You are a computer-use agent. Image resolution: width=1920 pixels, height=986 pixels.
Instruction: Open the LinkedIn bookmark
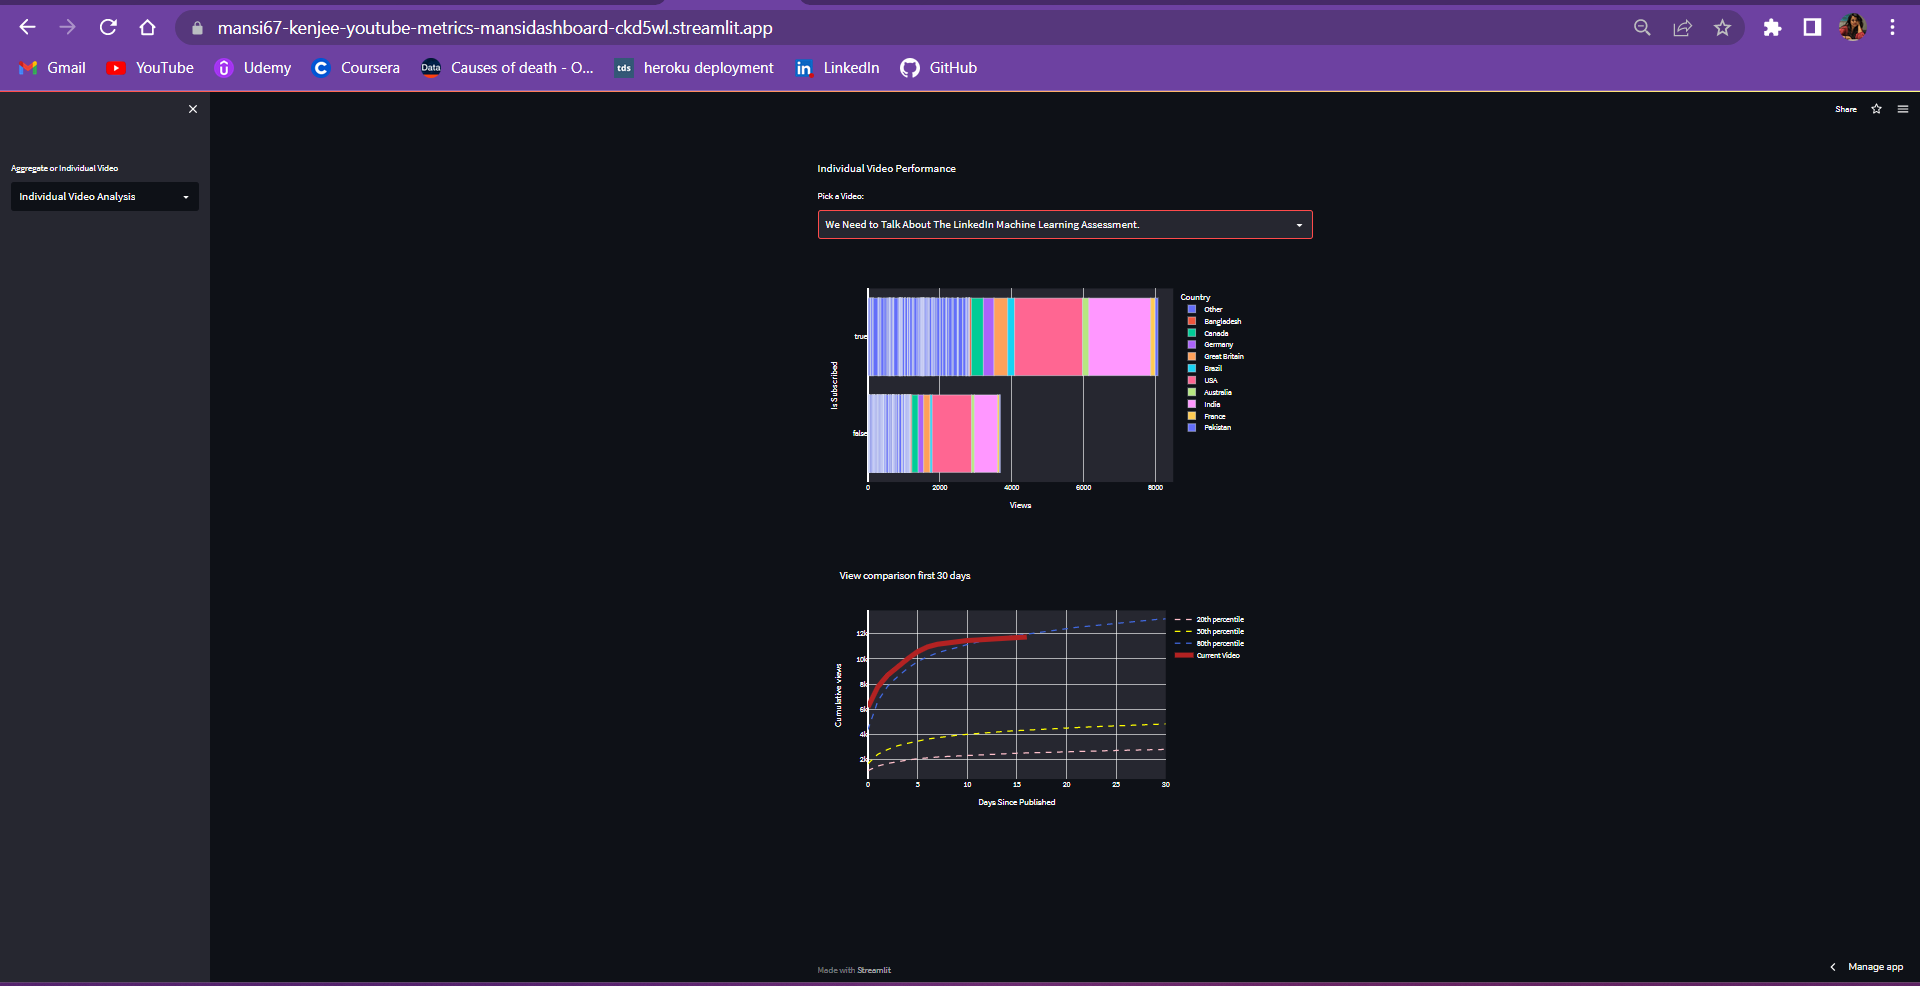pos(850,68)
